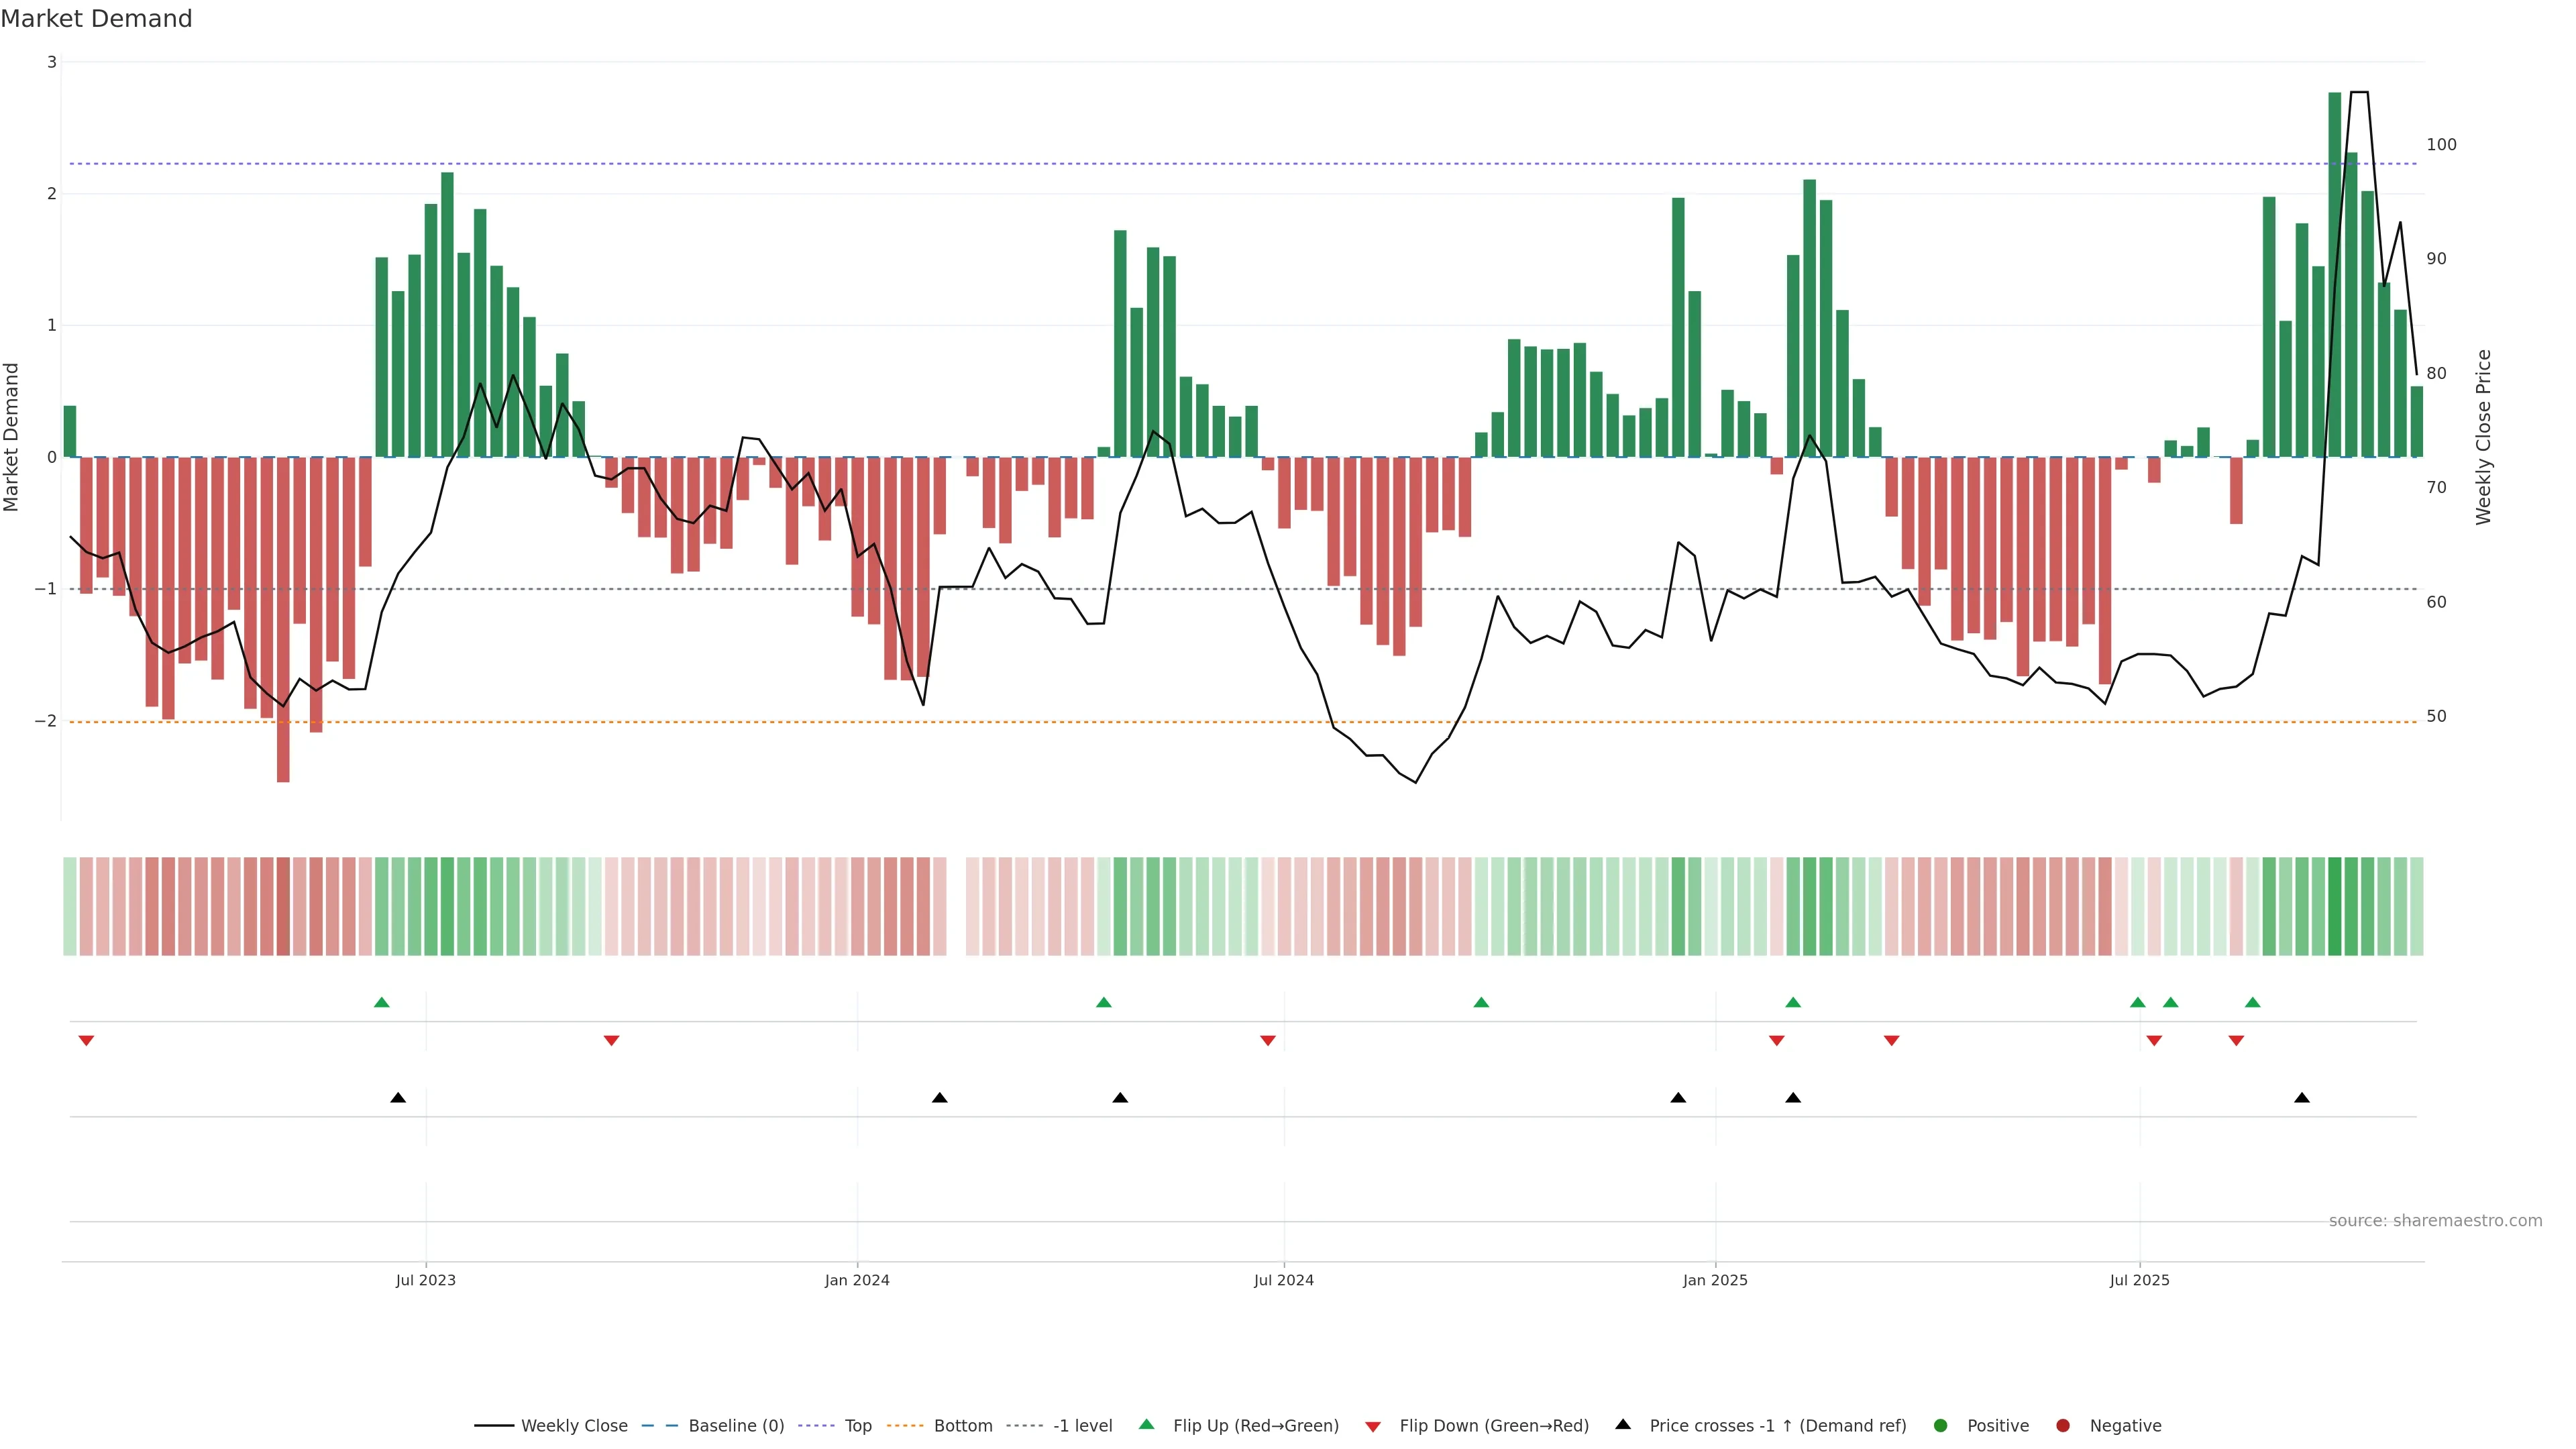The image size is (2576, 1449).
Task: Click red Flip Down triangle in legend
Action: coord(1373,1426)
